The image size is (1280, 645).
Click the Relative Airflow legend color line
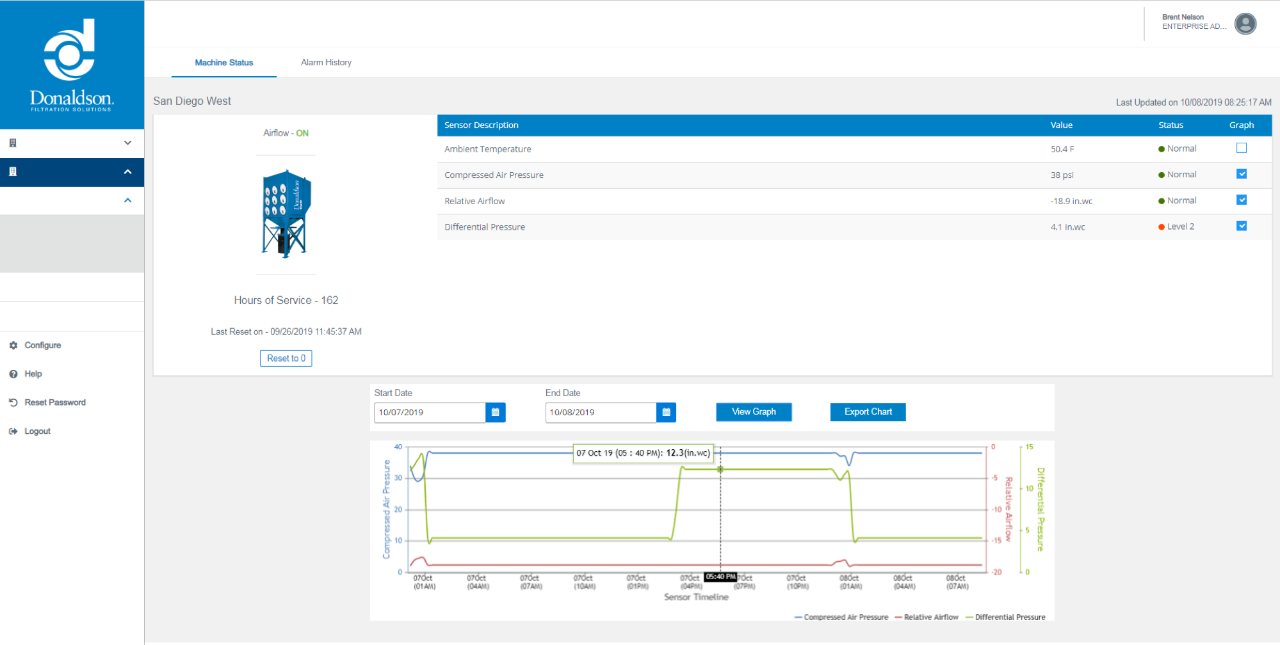(x=898, y=618)
